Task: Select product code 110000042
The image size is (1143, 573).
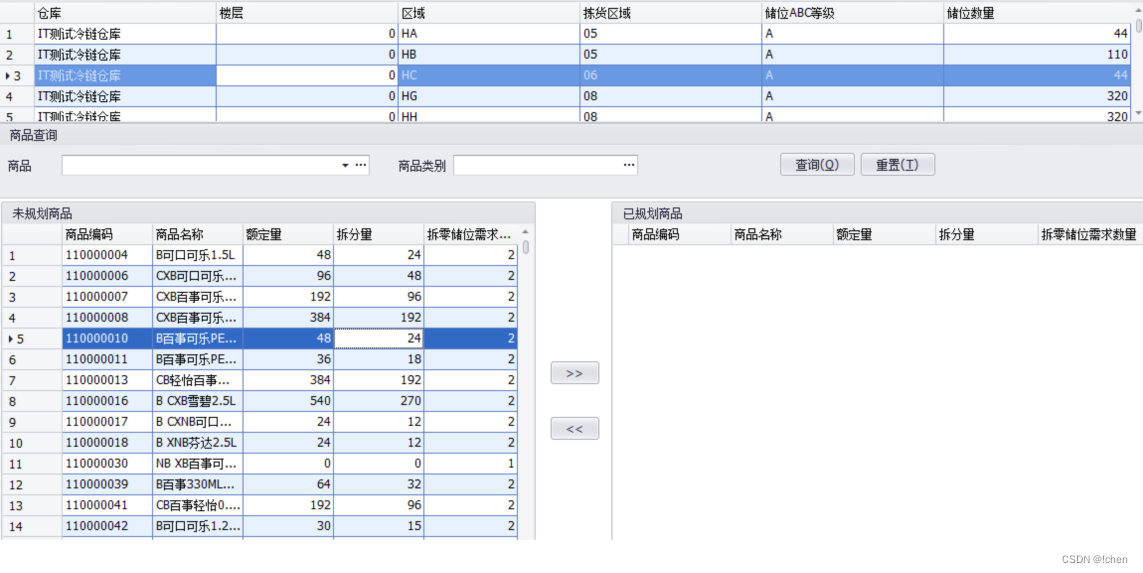Action: (x=107, y=526)
